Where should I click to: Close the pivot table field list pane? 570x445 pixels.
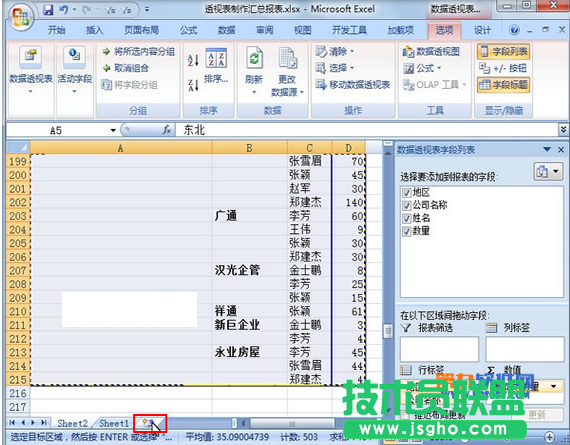pyautogui.click(x=561, y=149)
